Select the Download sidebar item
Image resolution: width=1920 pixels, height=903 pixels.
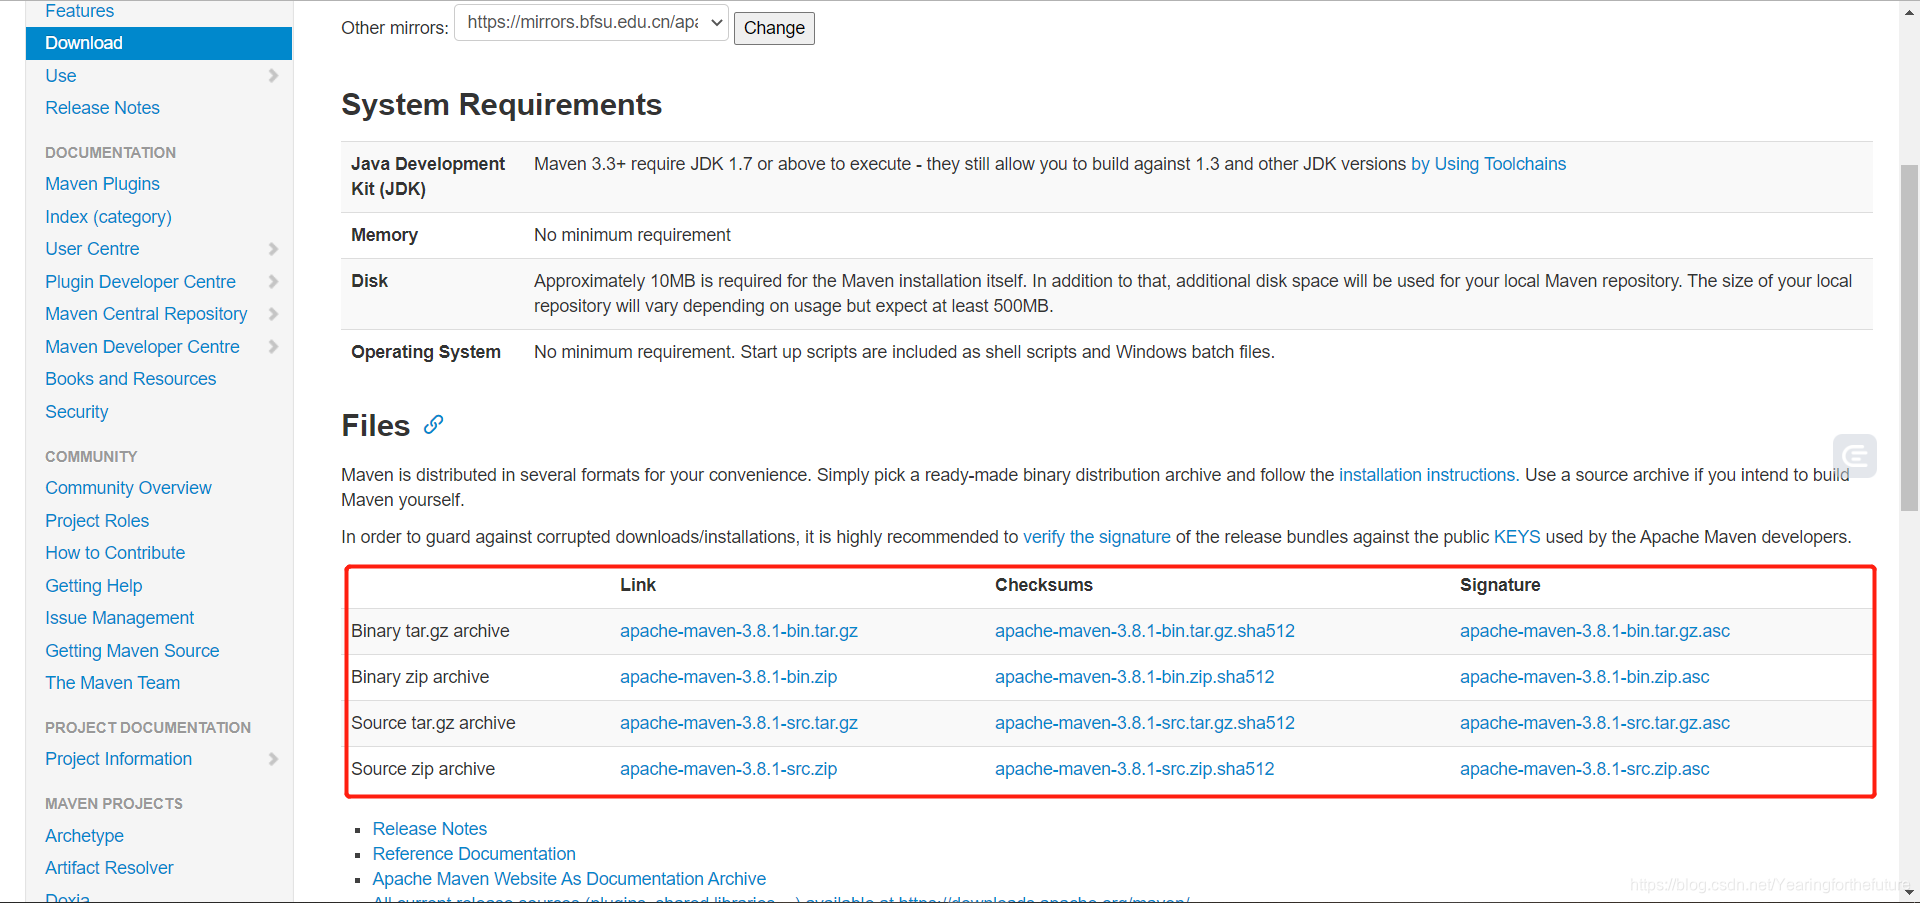(159, 43)
